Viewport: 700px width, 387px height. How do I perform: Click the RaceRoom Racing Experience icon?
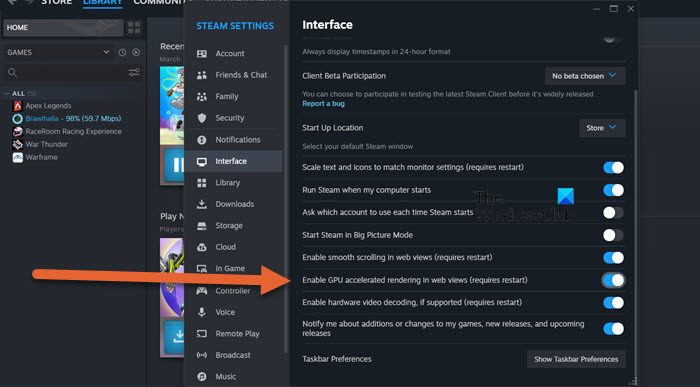click(x=17, y=132)
